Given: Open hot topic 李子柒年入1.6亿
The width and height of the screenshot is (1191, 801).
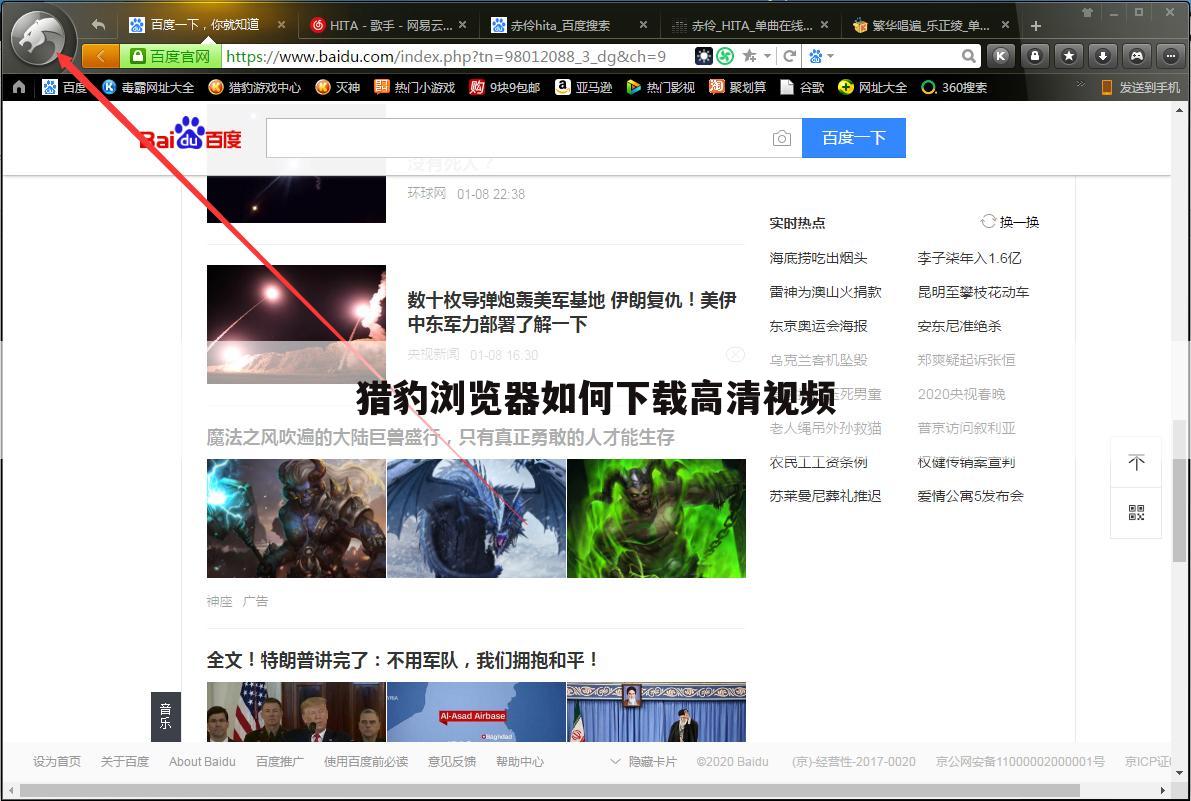Looking at the screenshot, I should pyautogui.click(x=969, y=258).
